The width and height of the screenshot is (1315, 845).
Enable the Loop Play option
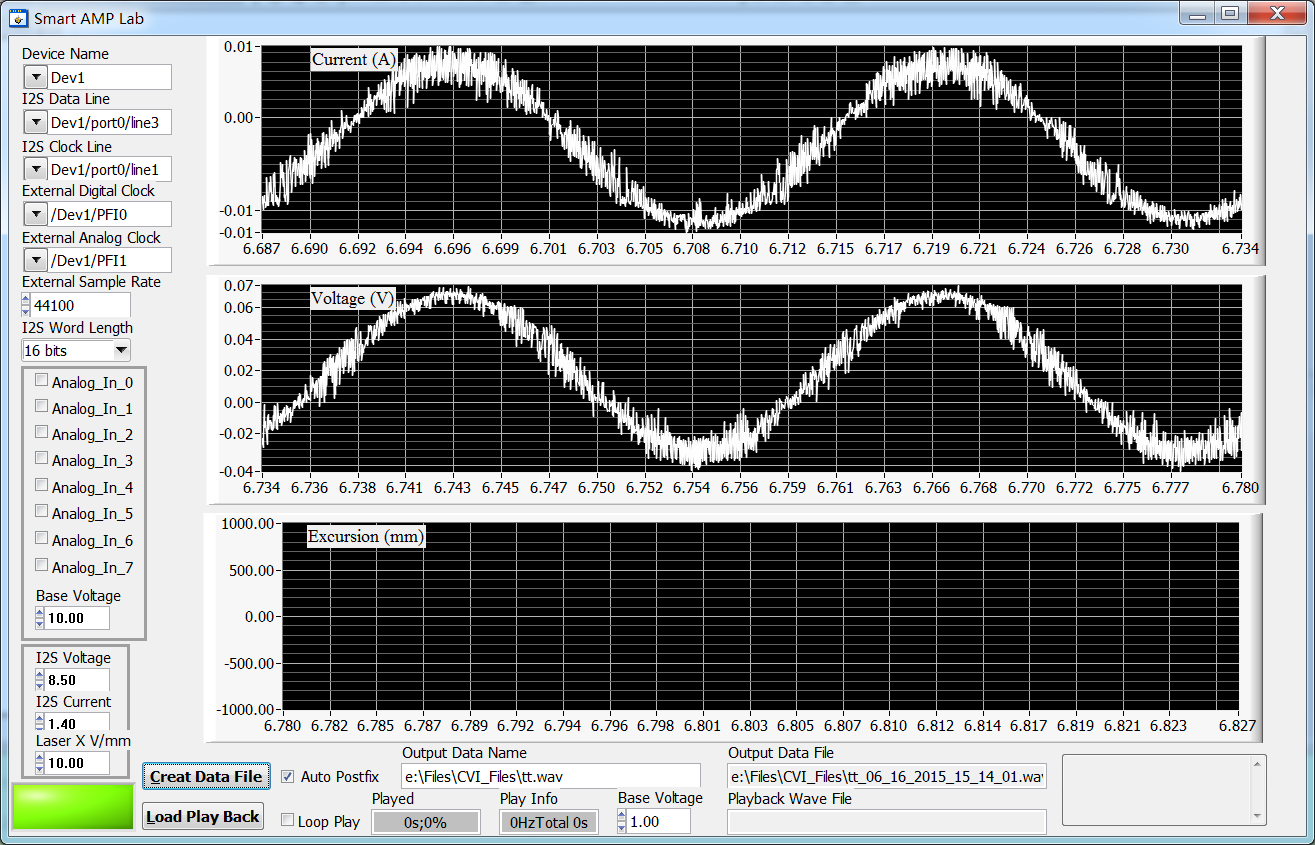click(288, 821)
